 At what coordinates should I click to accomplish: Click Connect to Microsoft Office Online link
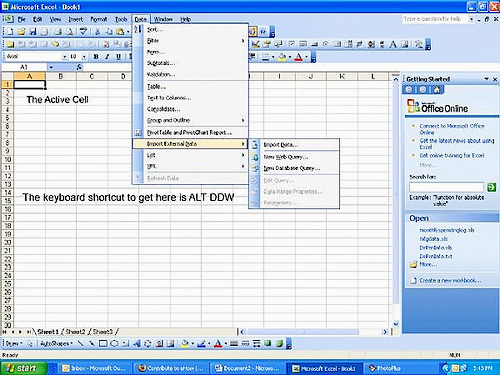(x=452, y=129)
